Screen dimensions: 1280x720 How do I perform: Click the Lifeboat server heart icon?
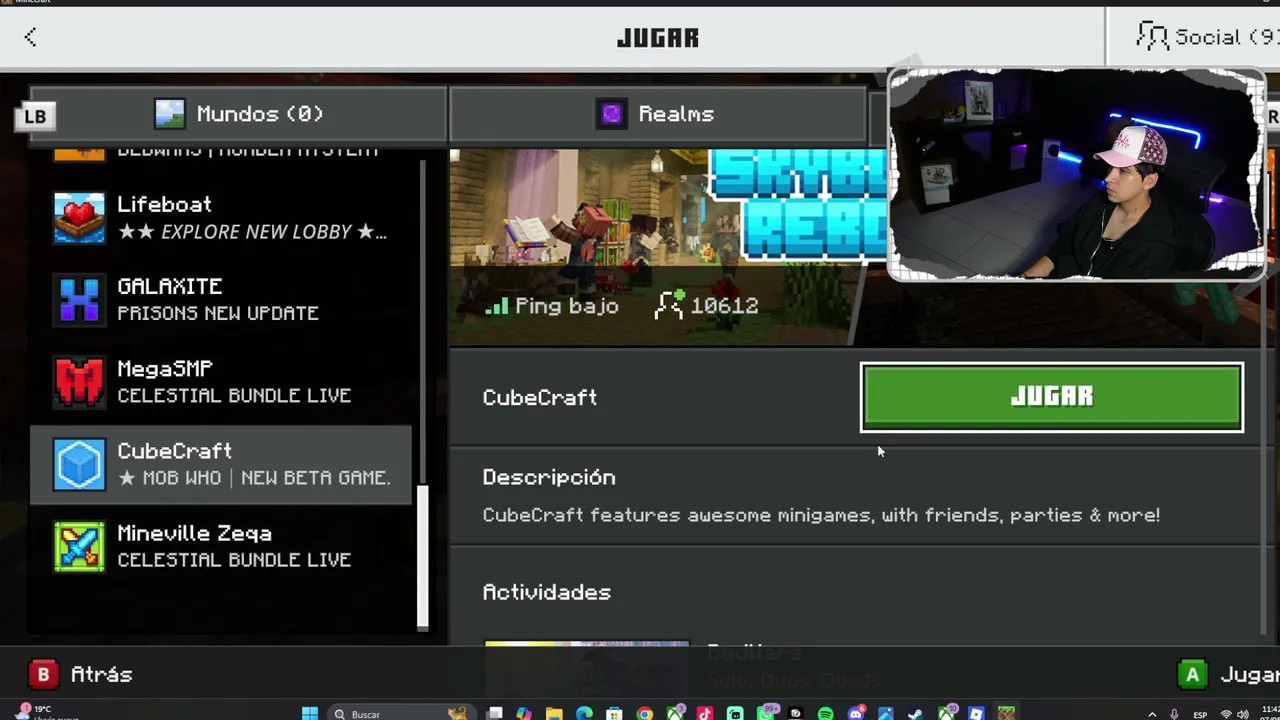pyautogui.click(x=79, y=217)
